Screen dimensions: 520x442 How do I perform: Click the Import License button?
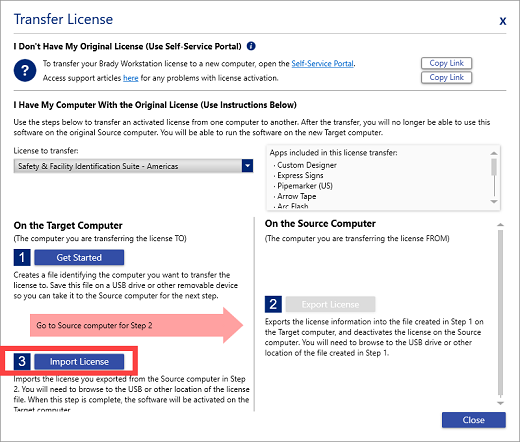[x=79, y=362]
